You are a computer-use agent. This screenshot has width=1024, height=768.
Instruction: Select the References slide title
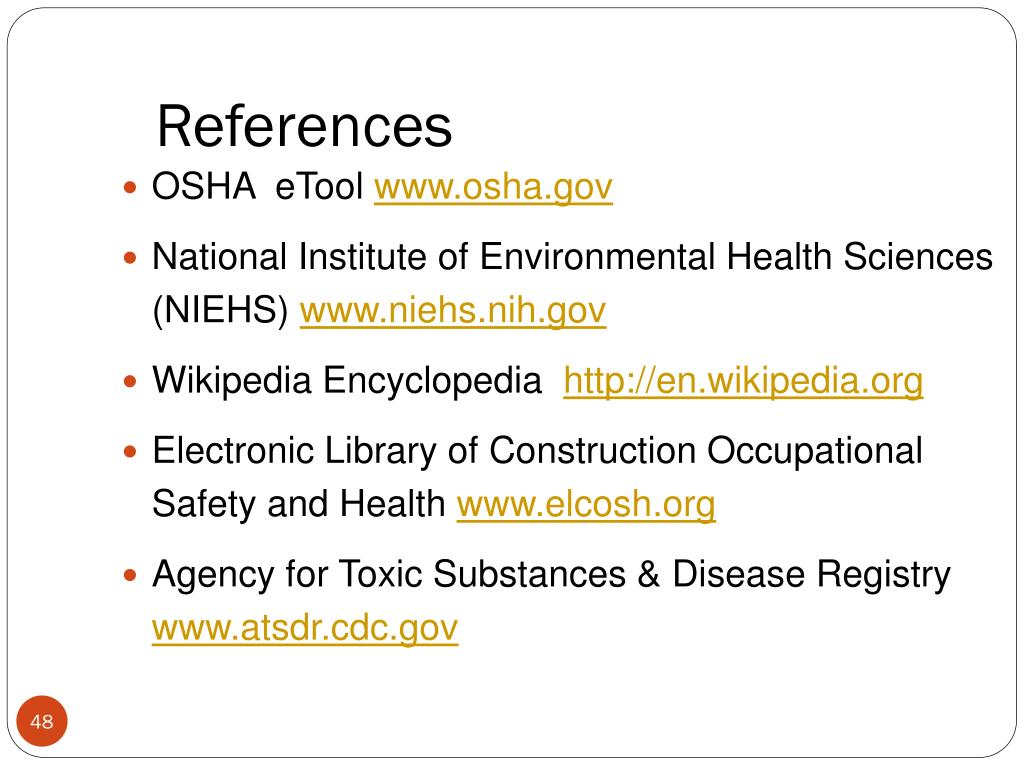[304, 126]
